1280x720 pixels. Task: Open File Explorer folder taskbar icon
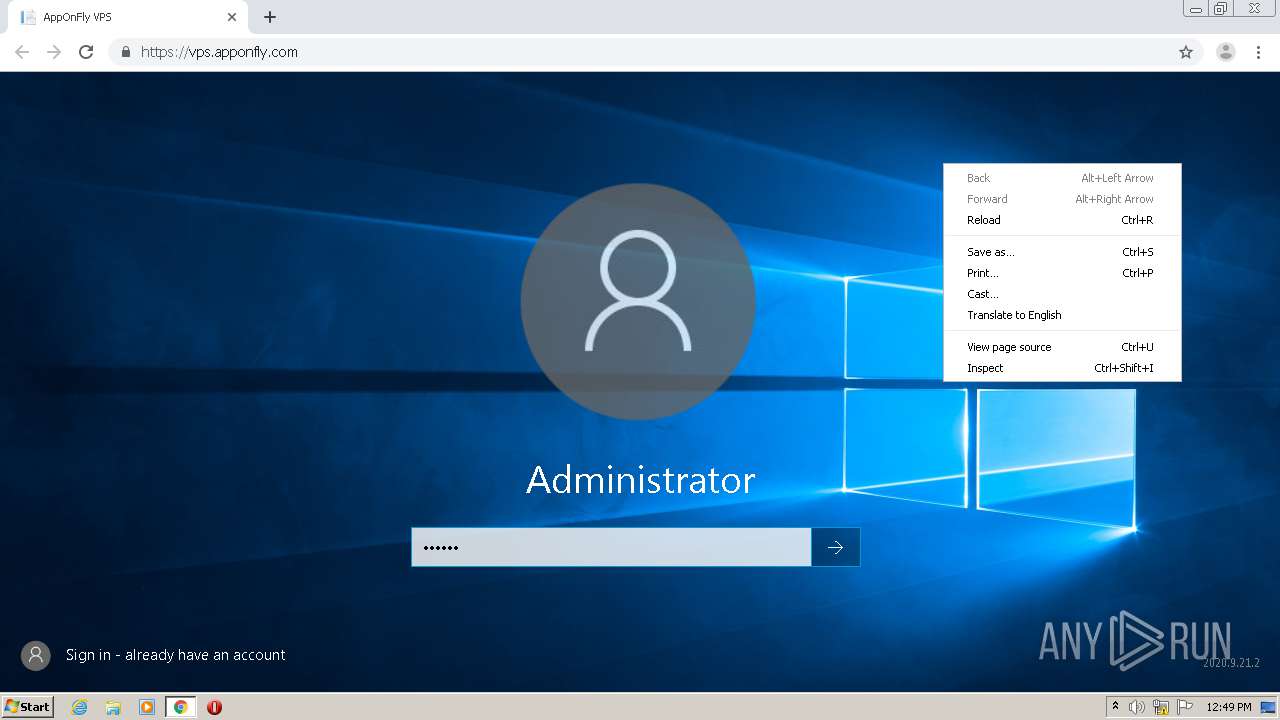[x=113, y=707]
